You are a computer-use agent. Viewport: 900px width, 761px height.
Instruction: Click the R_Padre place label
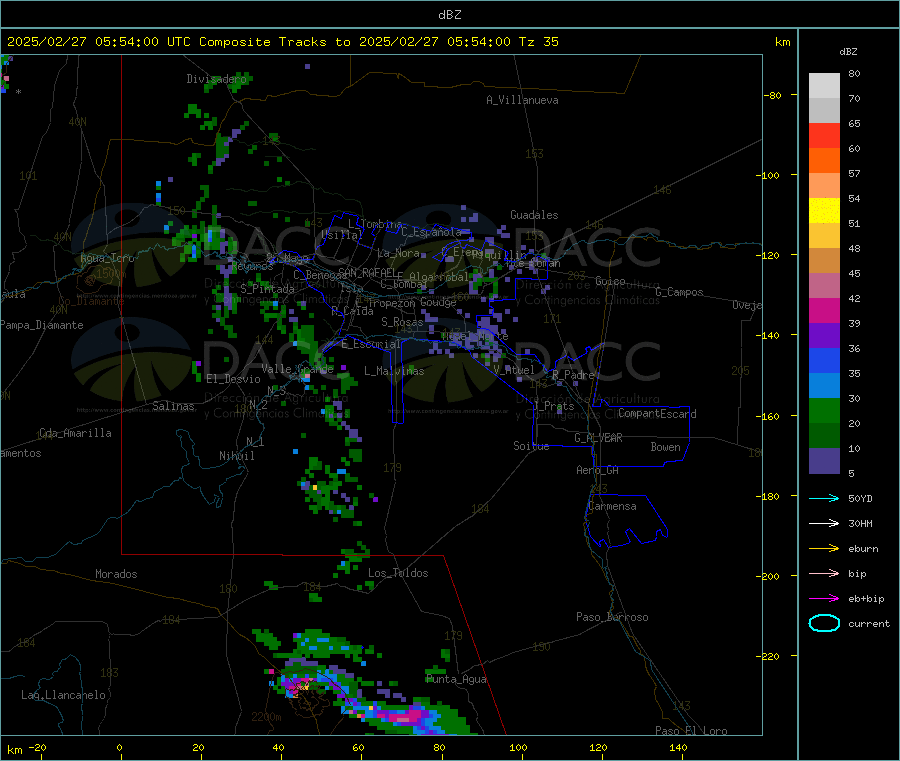(x=573, y=375)
